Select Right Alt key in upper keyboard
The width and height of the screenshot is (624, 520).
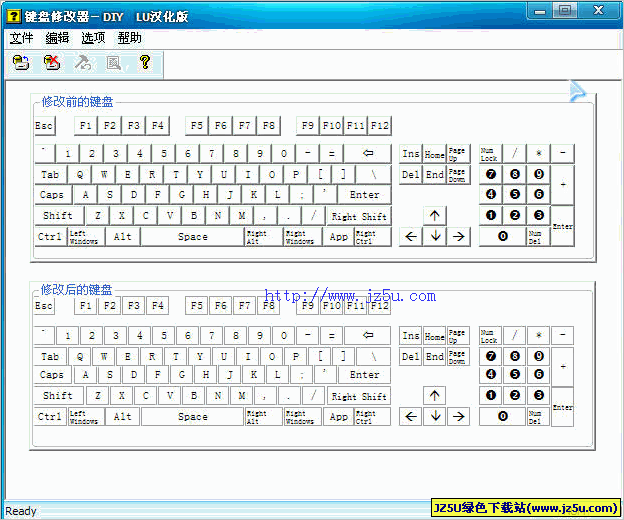(x=264, y=237)
